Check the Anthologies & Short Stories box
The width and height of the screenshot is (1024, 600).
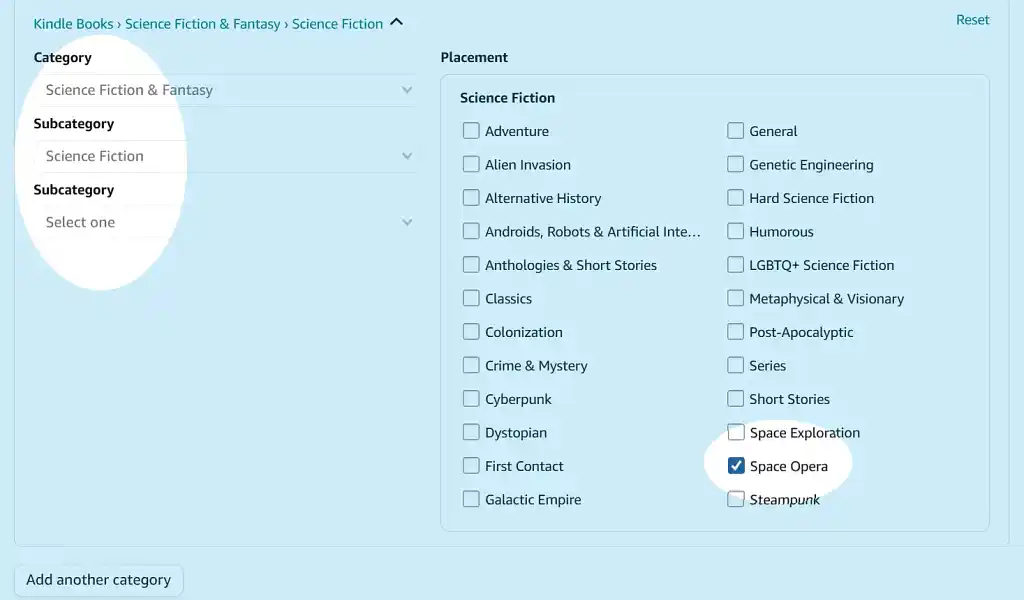click(471, 264)
